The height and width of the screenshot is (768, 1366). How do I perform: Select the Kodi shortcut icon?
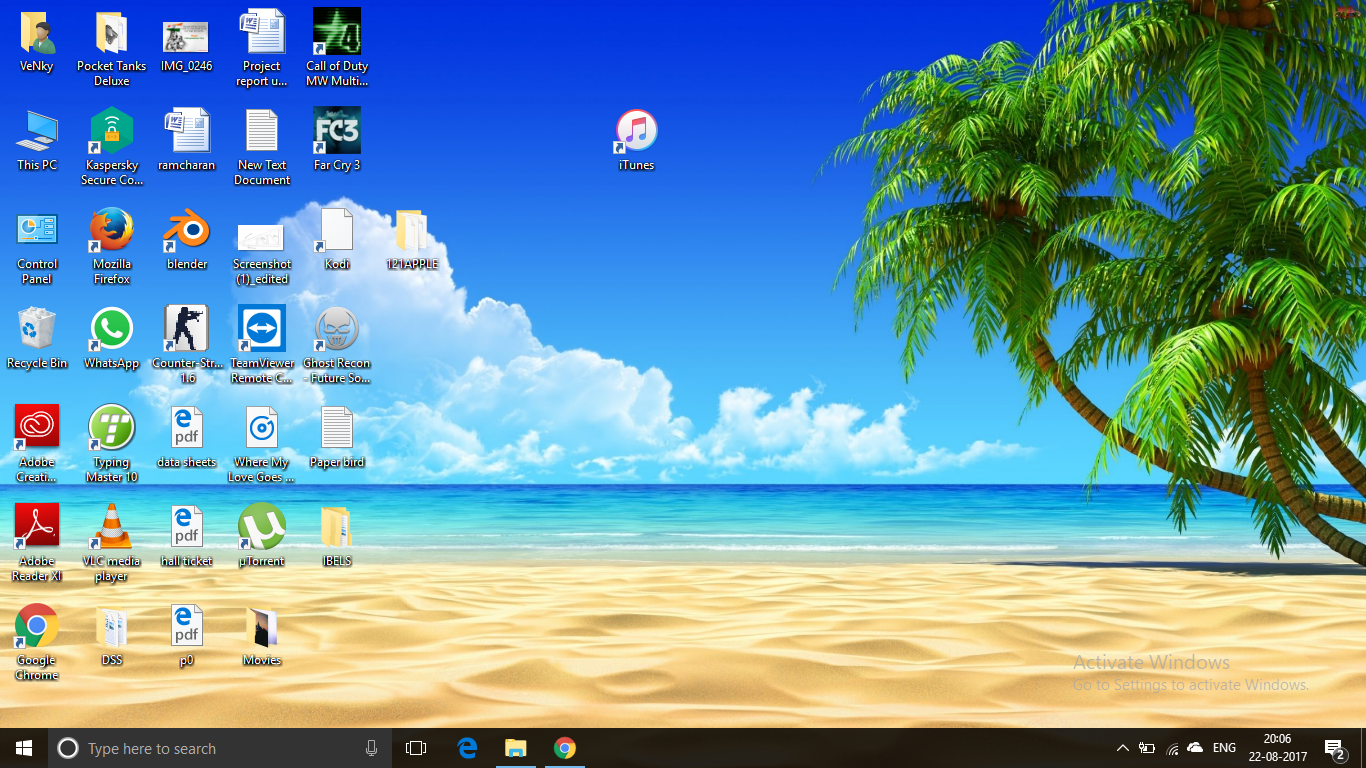point(337,240)
